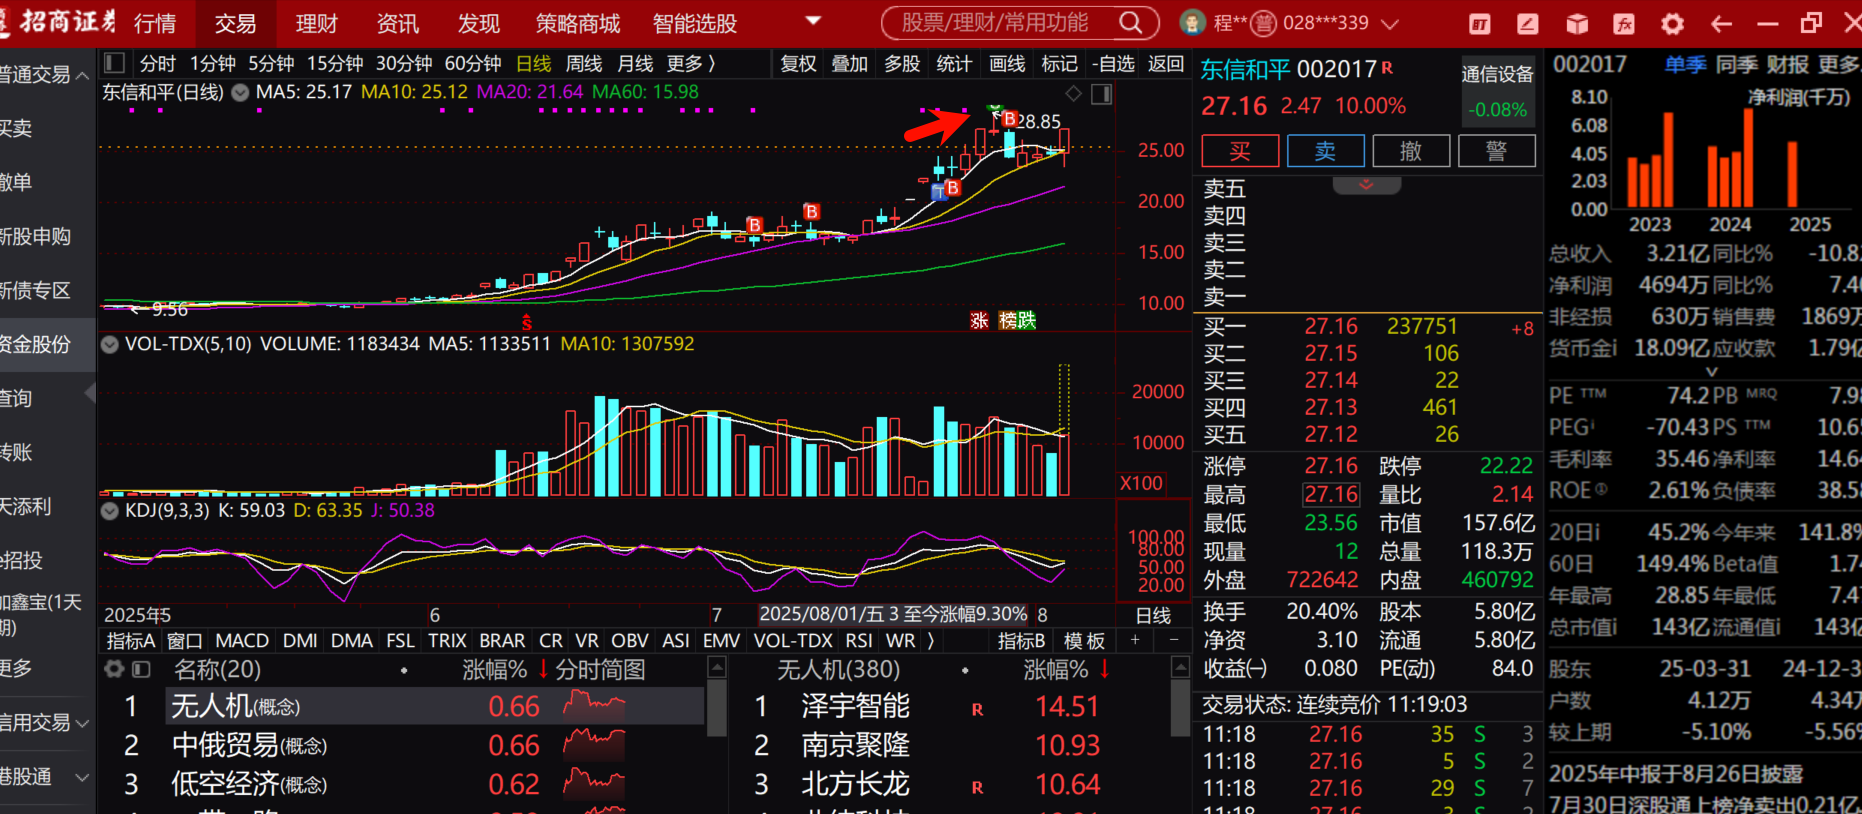Click the diamond icon atop the K-line chart
Screen dimensions: 1862x814
tap(1073, 94)
